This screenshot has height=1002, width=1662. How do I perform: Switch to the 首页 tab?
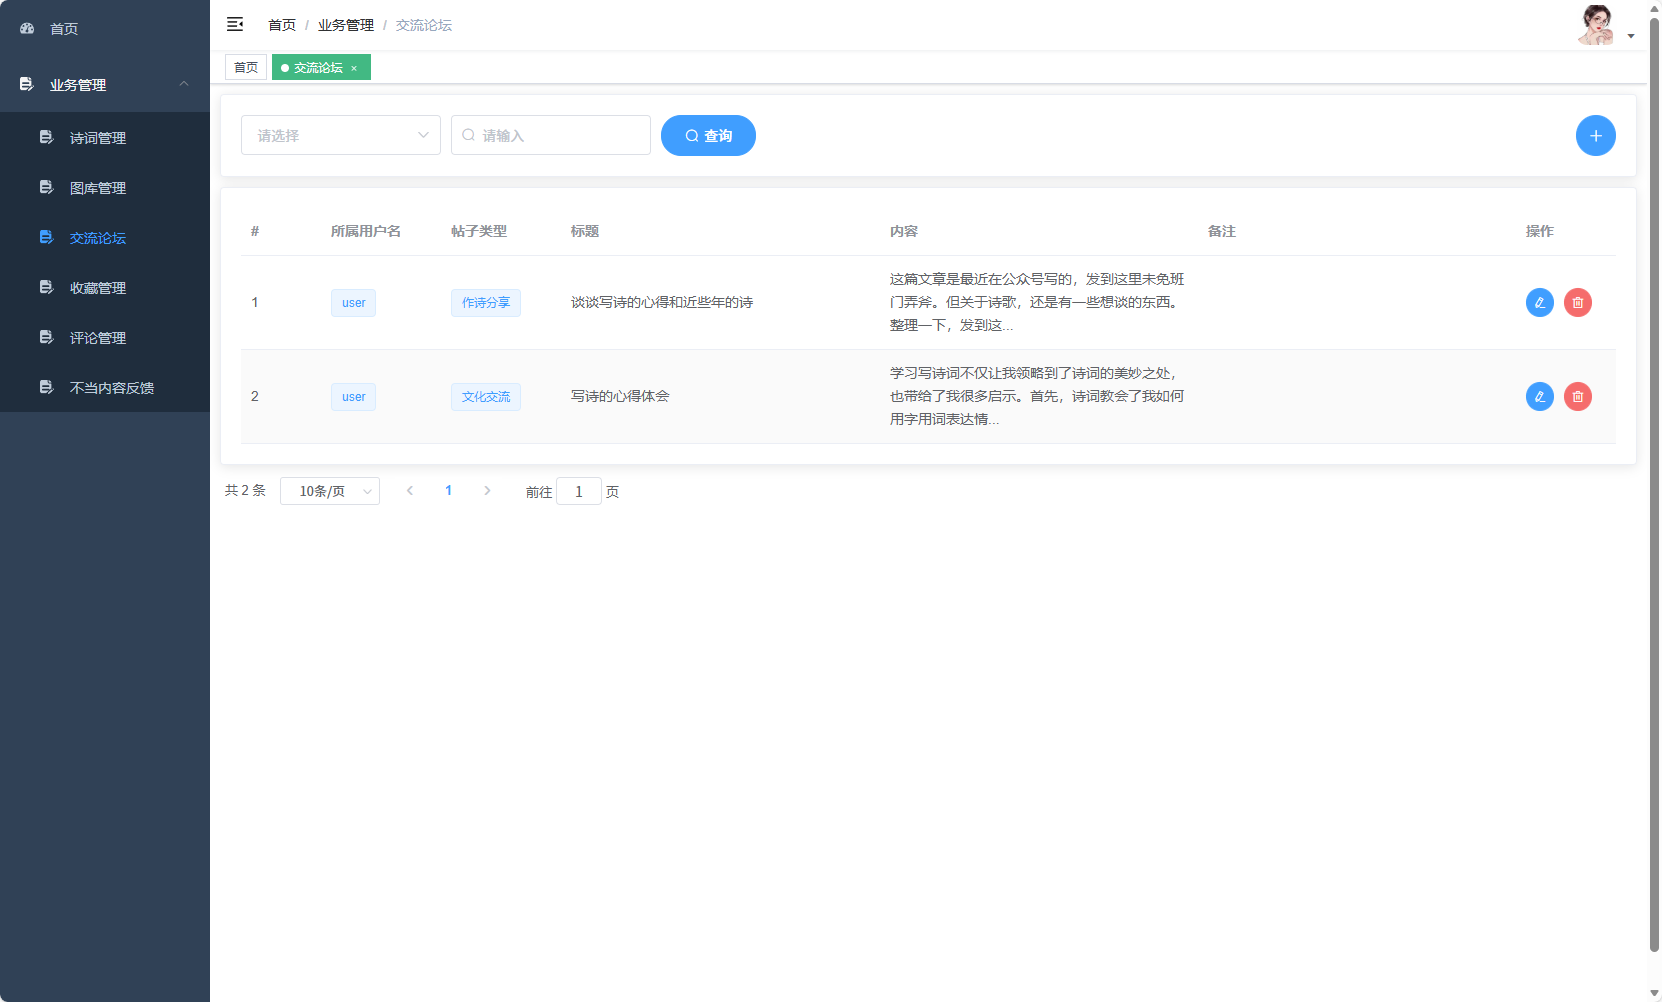pos(246,67)
